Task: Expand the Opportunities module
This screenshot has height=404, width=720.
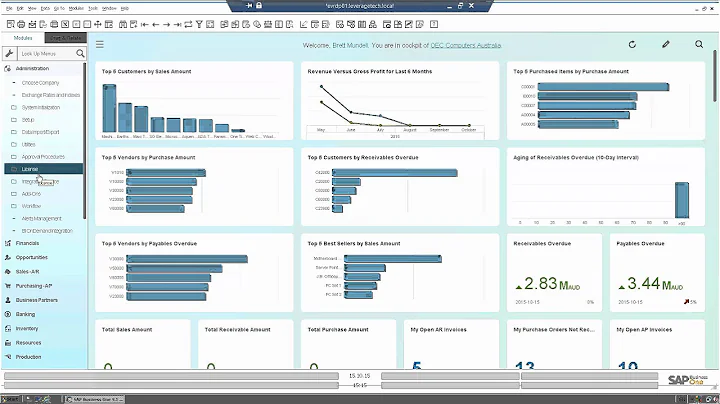Action: coord(32,258)
